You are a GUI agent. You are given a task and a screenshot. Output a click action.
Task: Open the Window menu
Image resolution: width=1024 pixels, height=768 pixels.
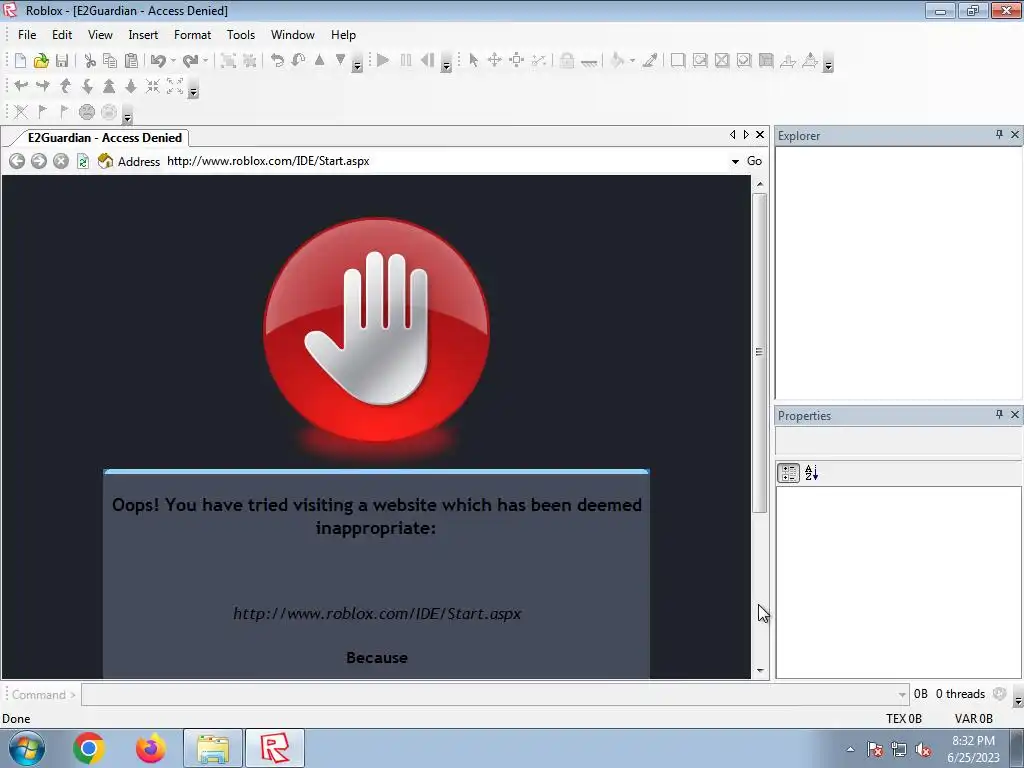point(293,35)
